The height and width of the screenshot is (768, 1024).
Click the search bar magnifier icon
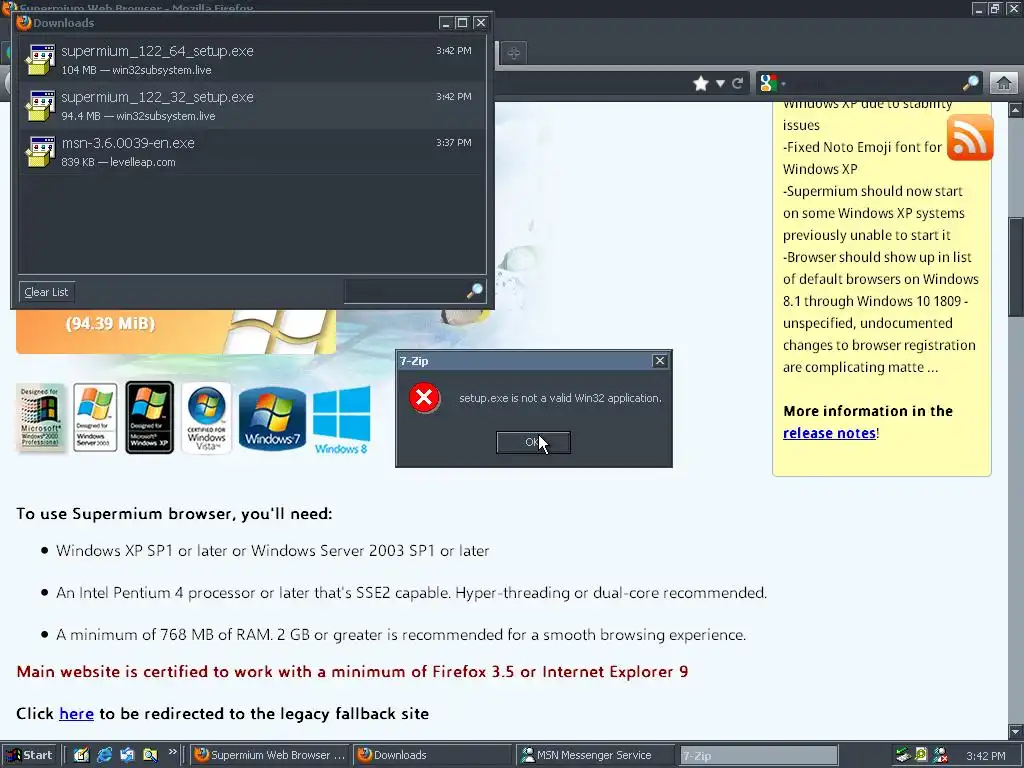(x=970, y=83)
